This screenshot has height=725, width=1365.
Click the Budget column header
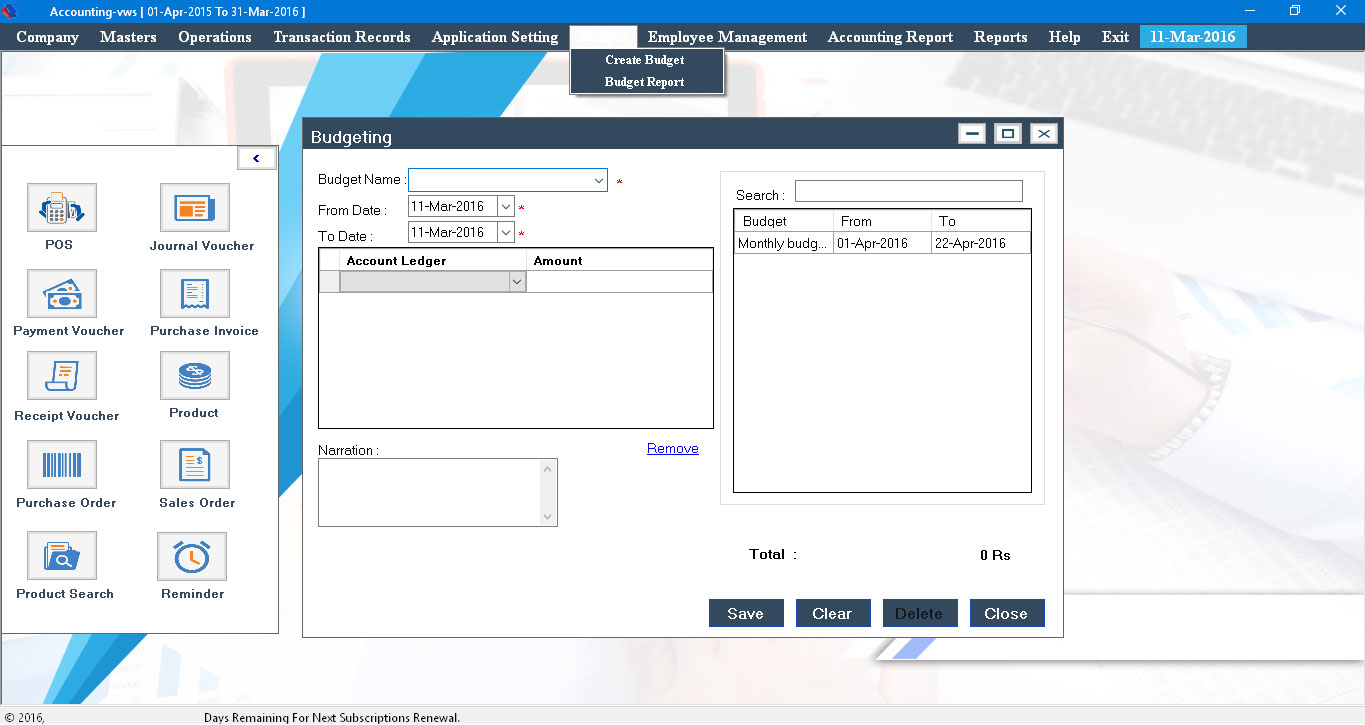point(784,221)
